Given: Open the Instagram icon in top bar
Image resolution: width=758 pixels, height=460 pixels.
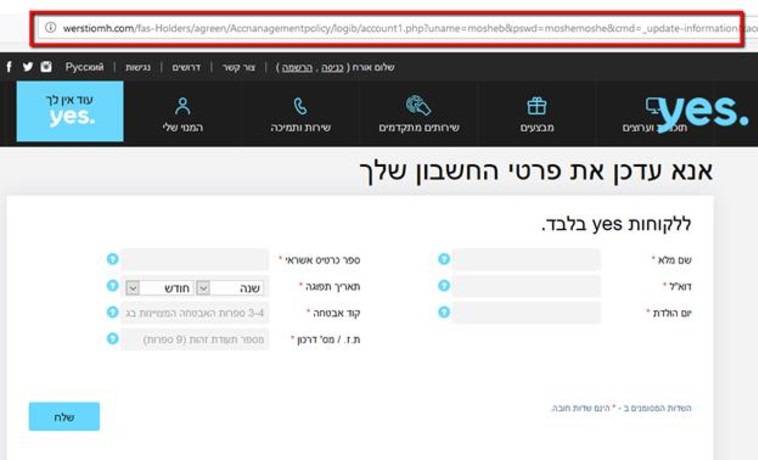Looking at the screenshot, I should coord(46,67).
